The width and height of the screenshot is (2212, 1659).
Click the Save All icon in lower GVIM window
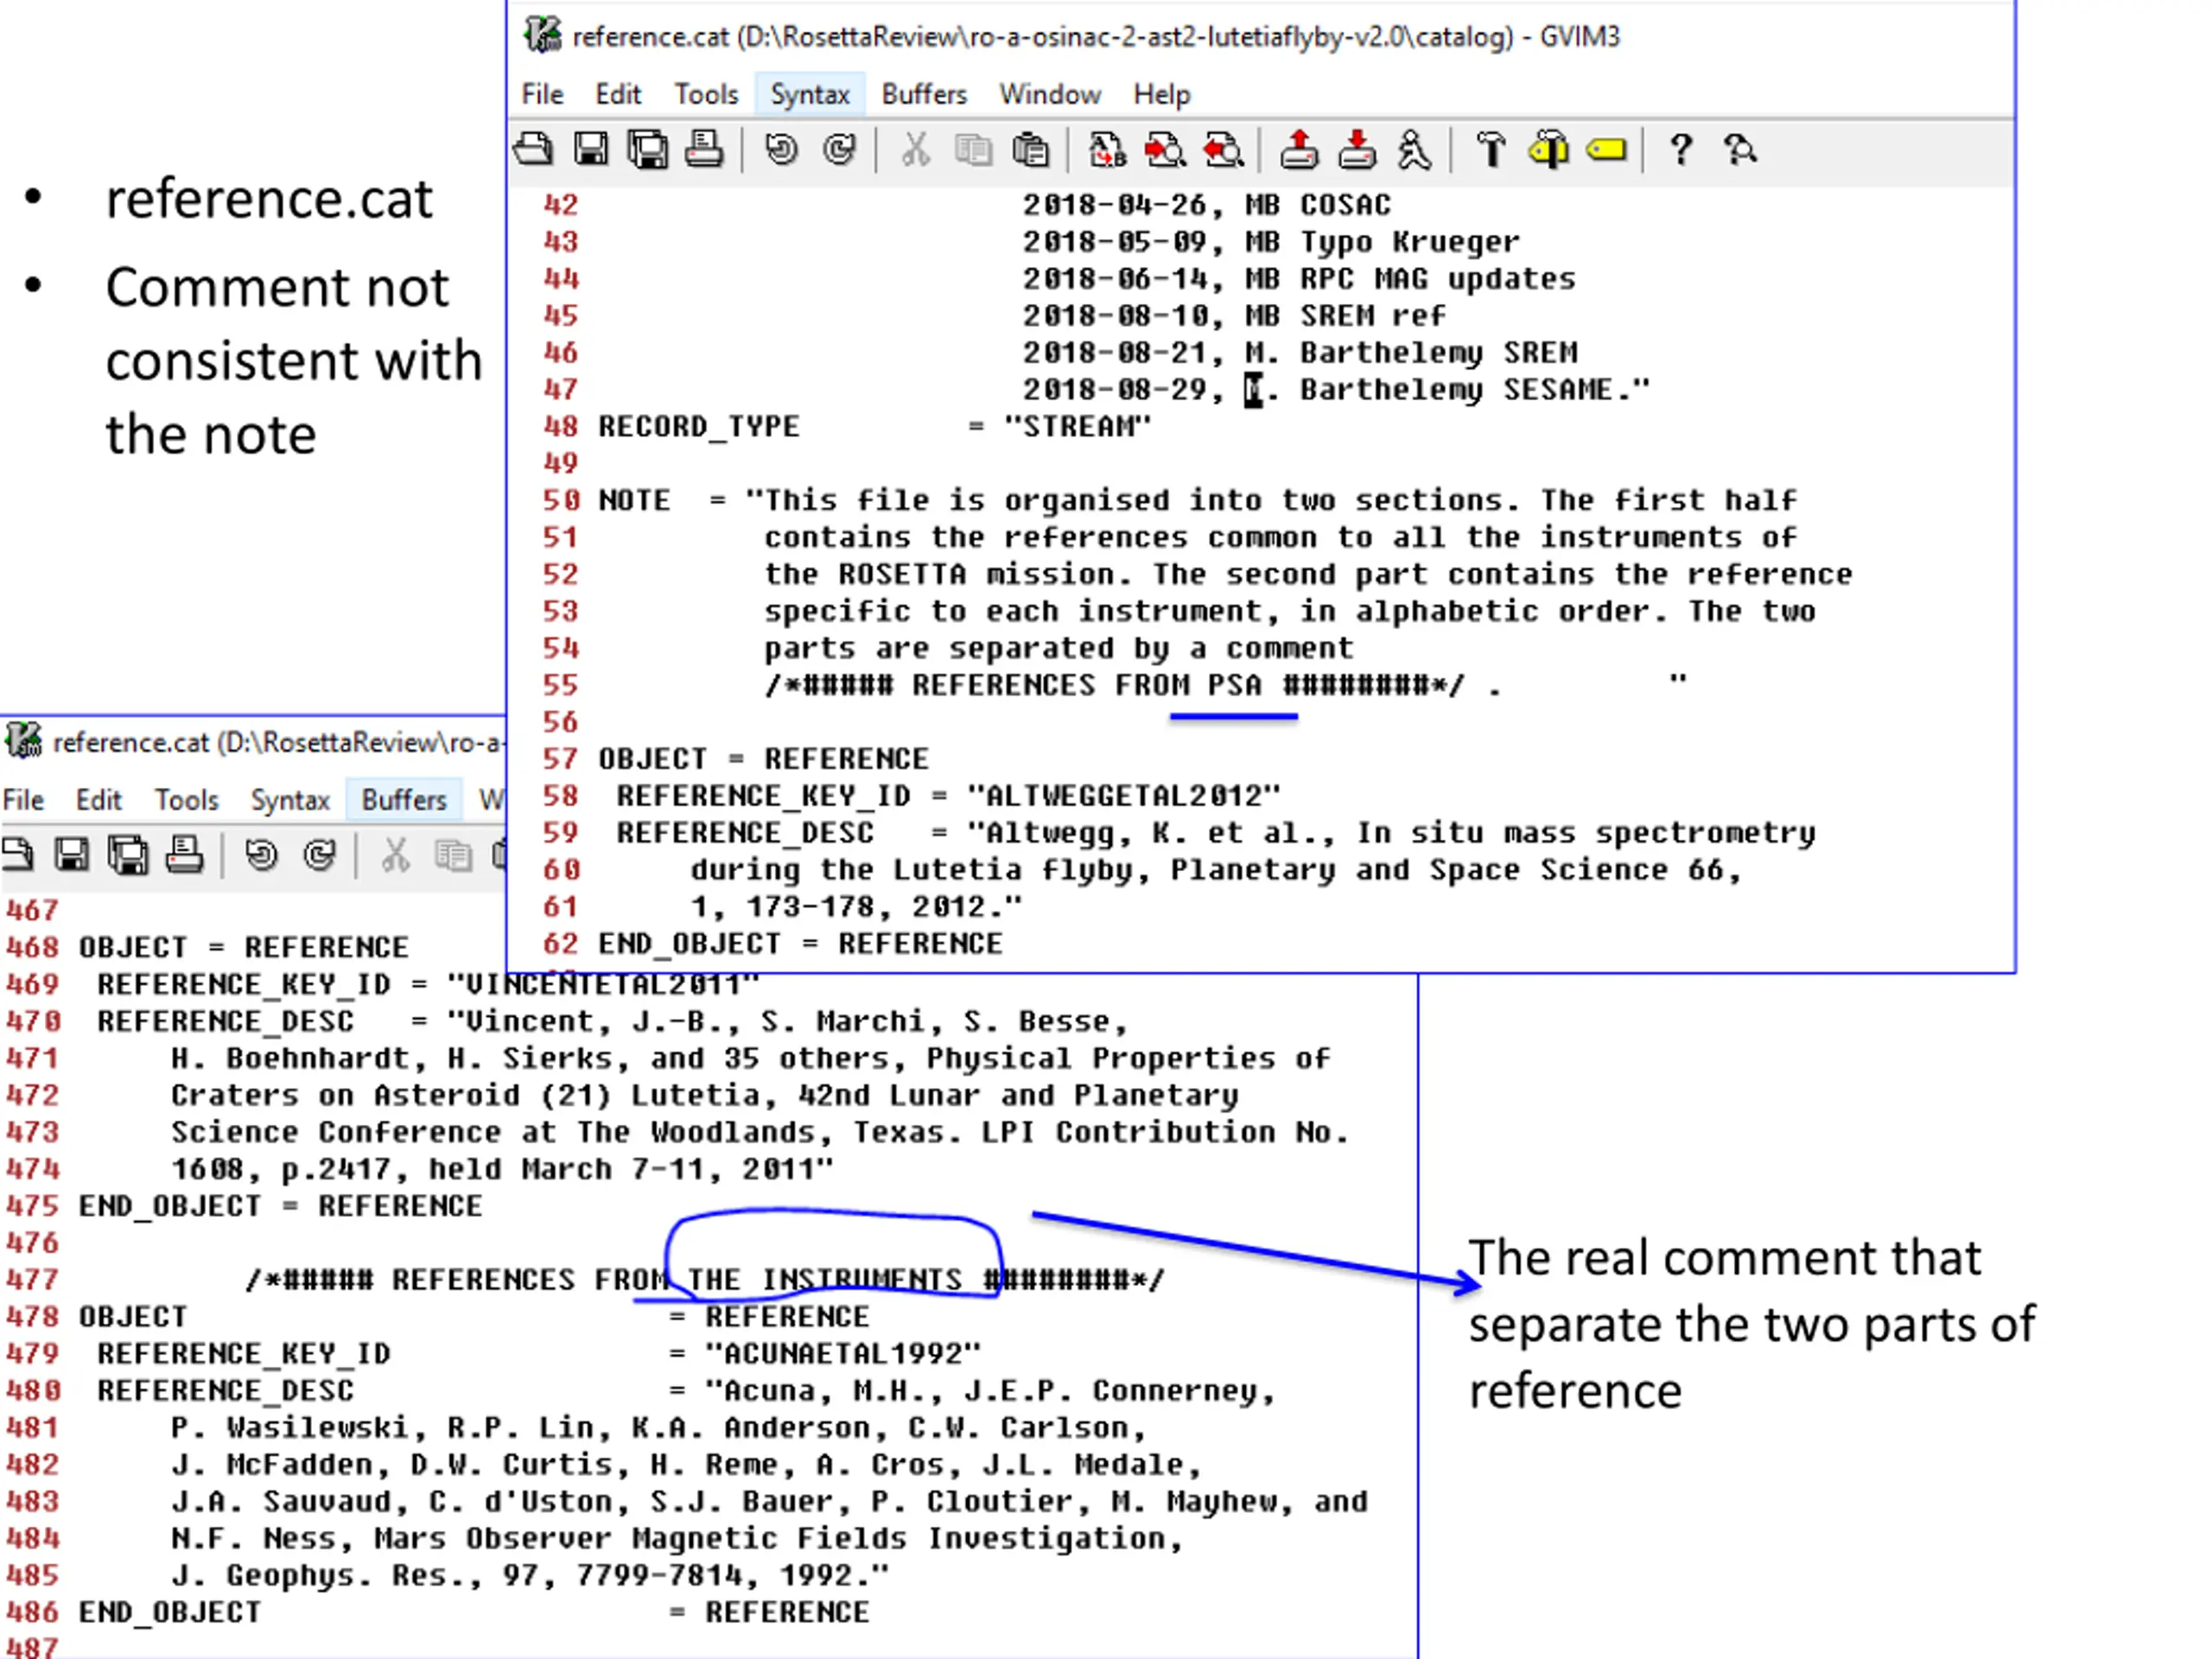[x=129, y=856]
